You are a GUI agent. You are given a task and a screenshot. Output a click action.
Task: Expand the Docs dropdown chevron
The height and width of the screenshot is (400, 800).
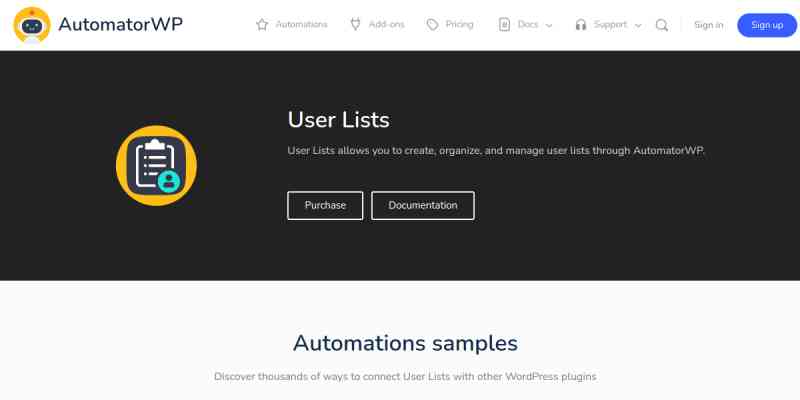(x=549, y=26)
